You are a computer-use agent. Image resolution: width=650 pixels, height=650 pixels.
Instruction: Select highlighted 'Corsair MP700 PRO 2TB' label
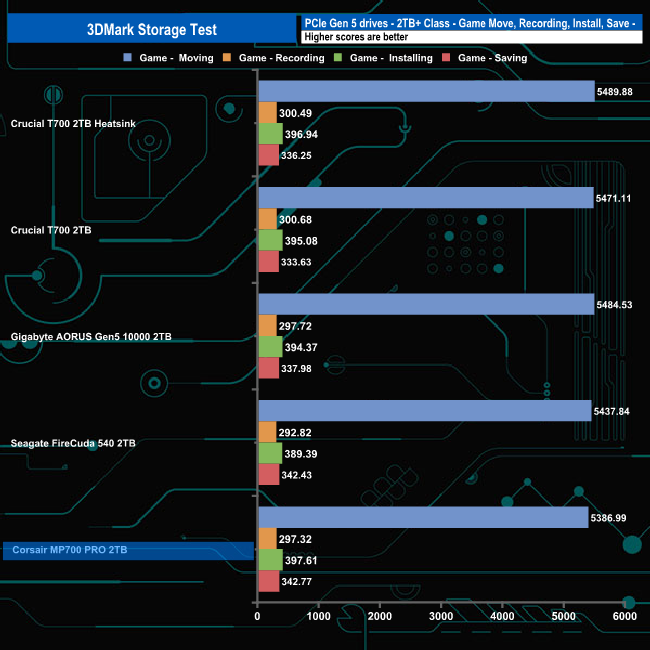pos(70,550)
